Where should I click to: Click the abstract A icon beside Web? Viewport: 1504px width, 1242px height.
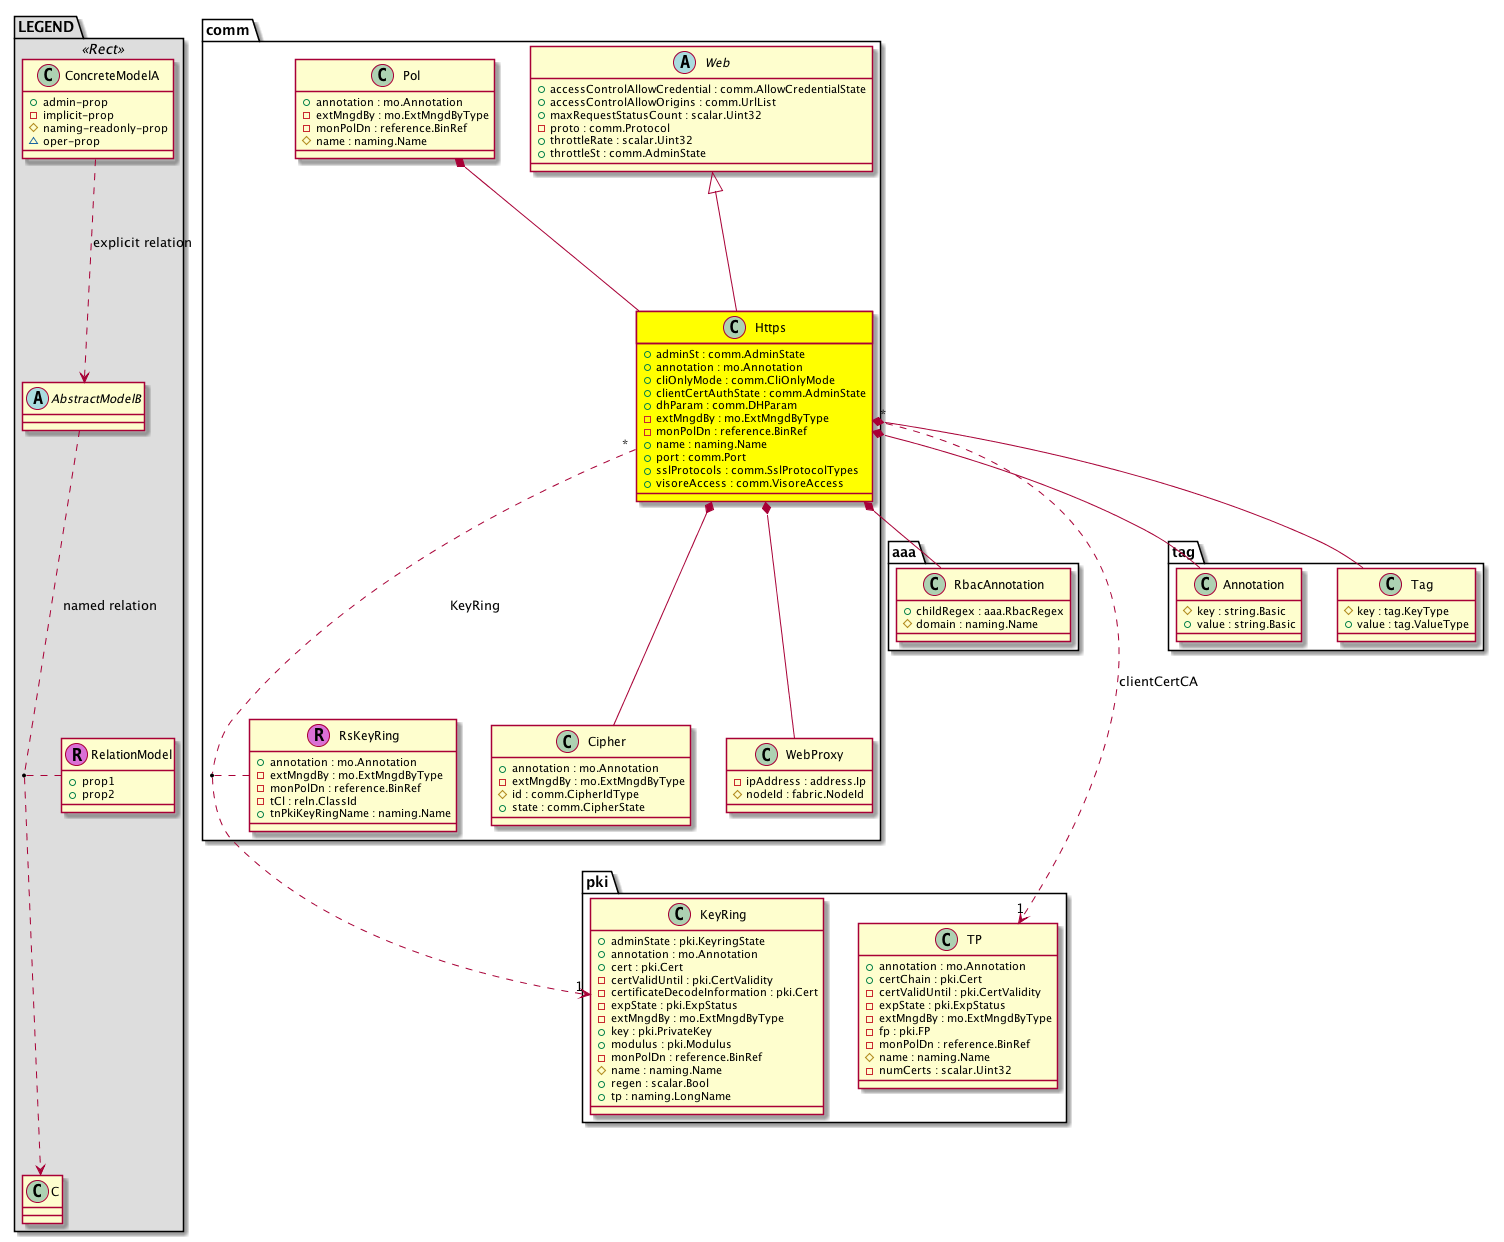pos(685,62)
